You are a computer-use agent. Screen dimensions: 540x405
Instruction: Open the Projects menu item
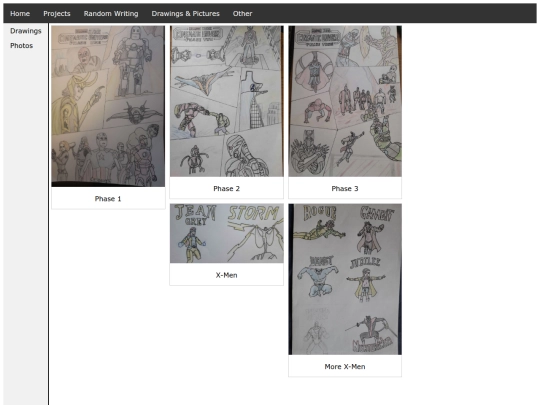pos(57,13)
